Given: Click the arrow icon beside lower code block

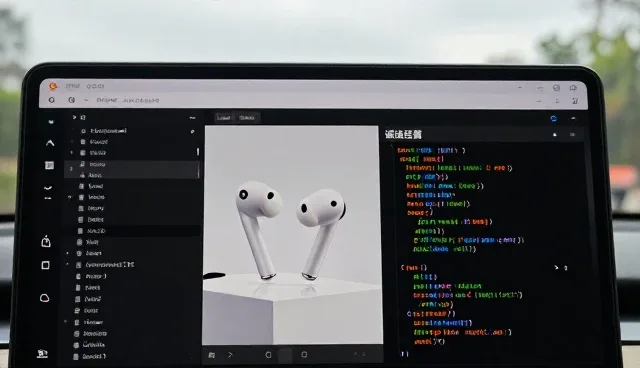Looking at the screenshot, I should point(556,268).
